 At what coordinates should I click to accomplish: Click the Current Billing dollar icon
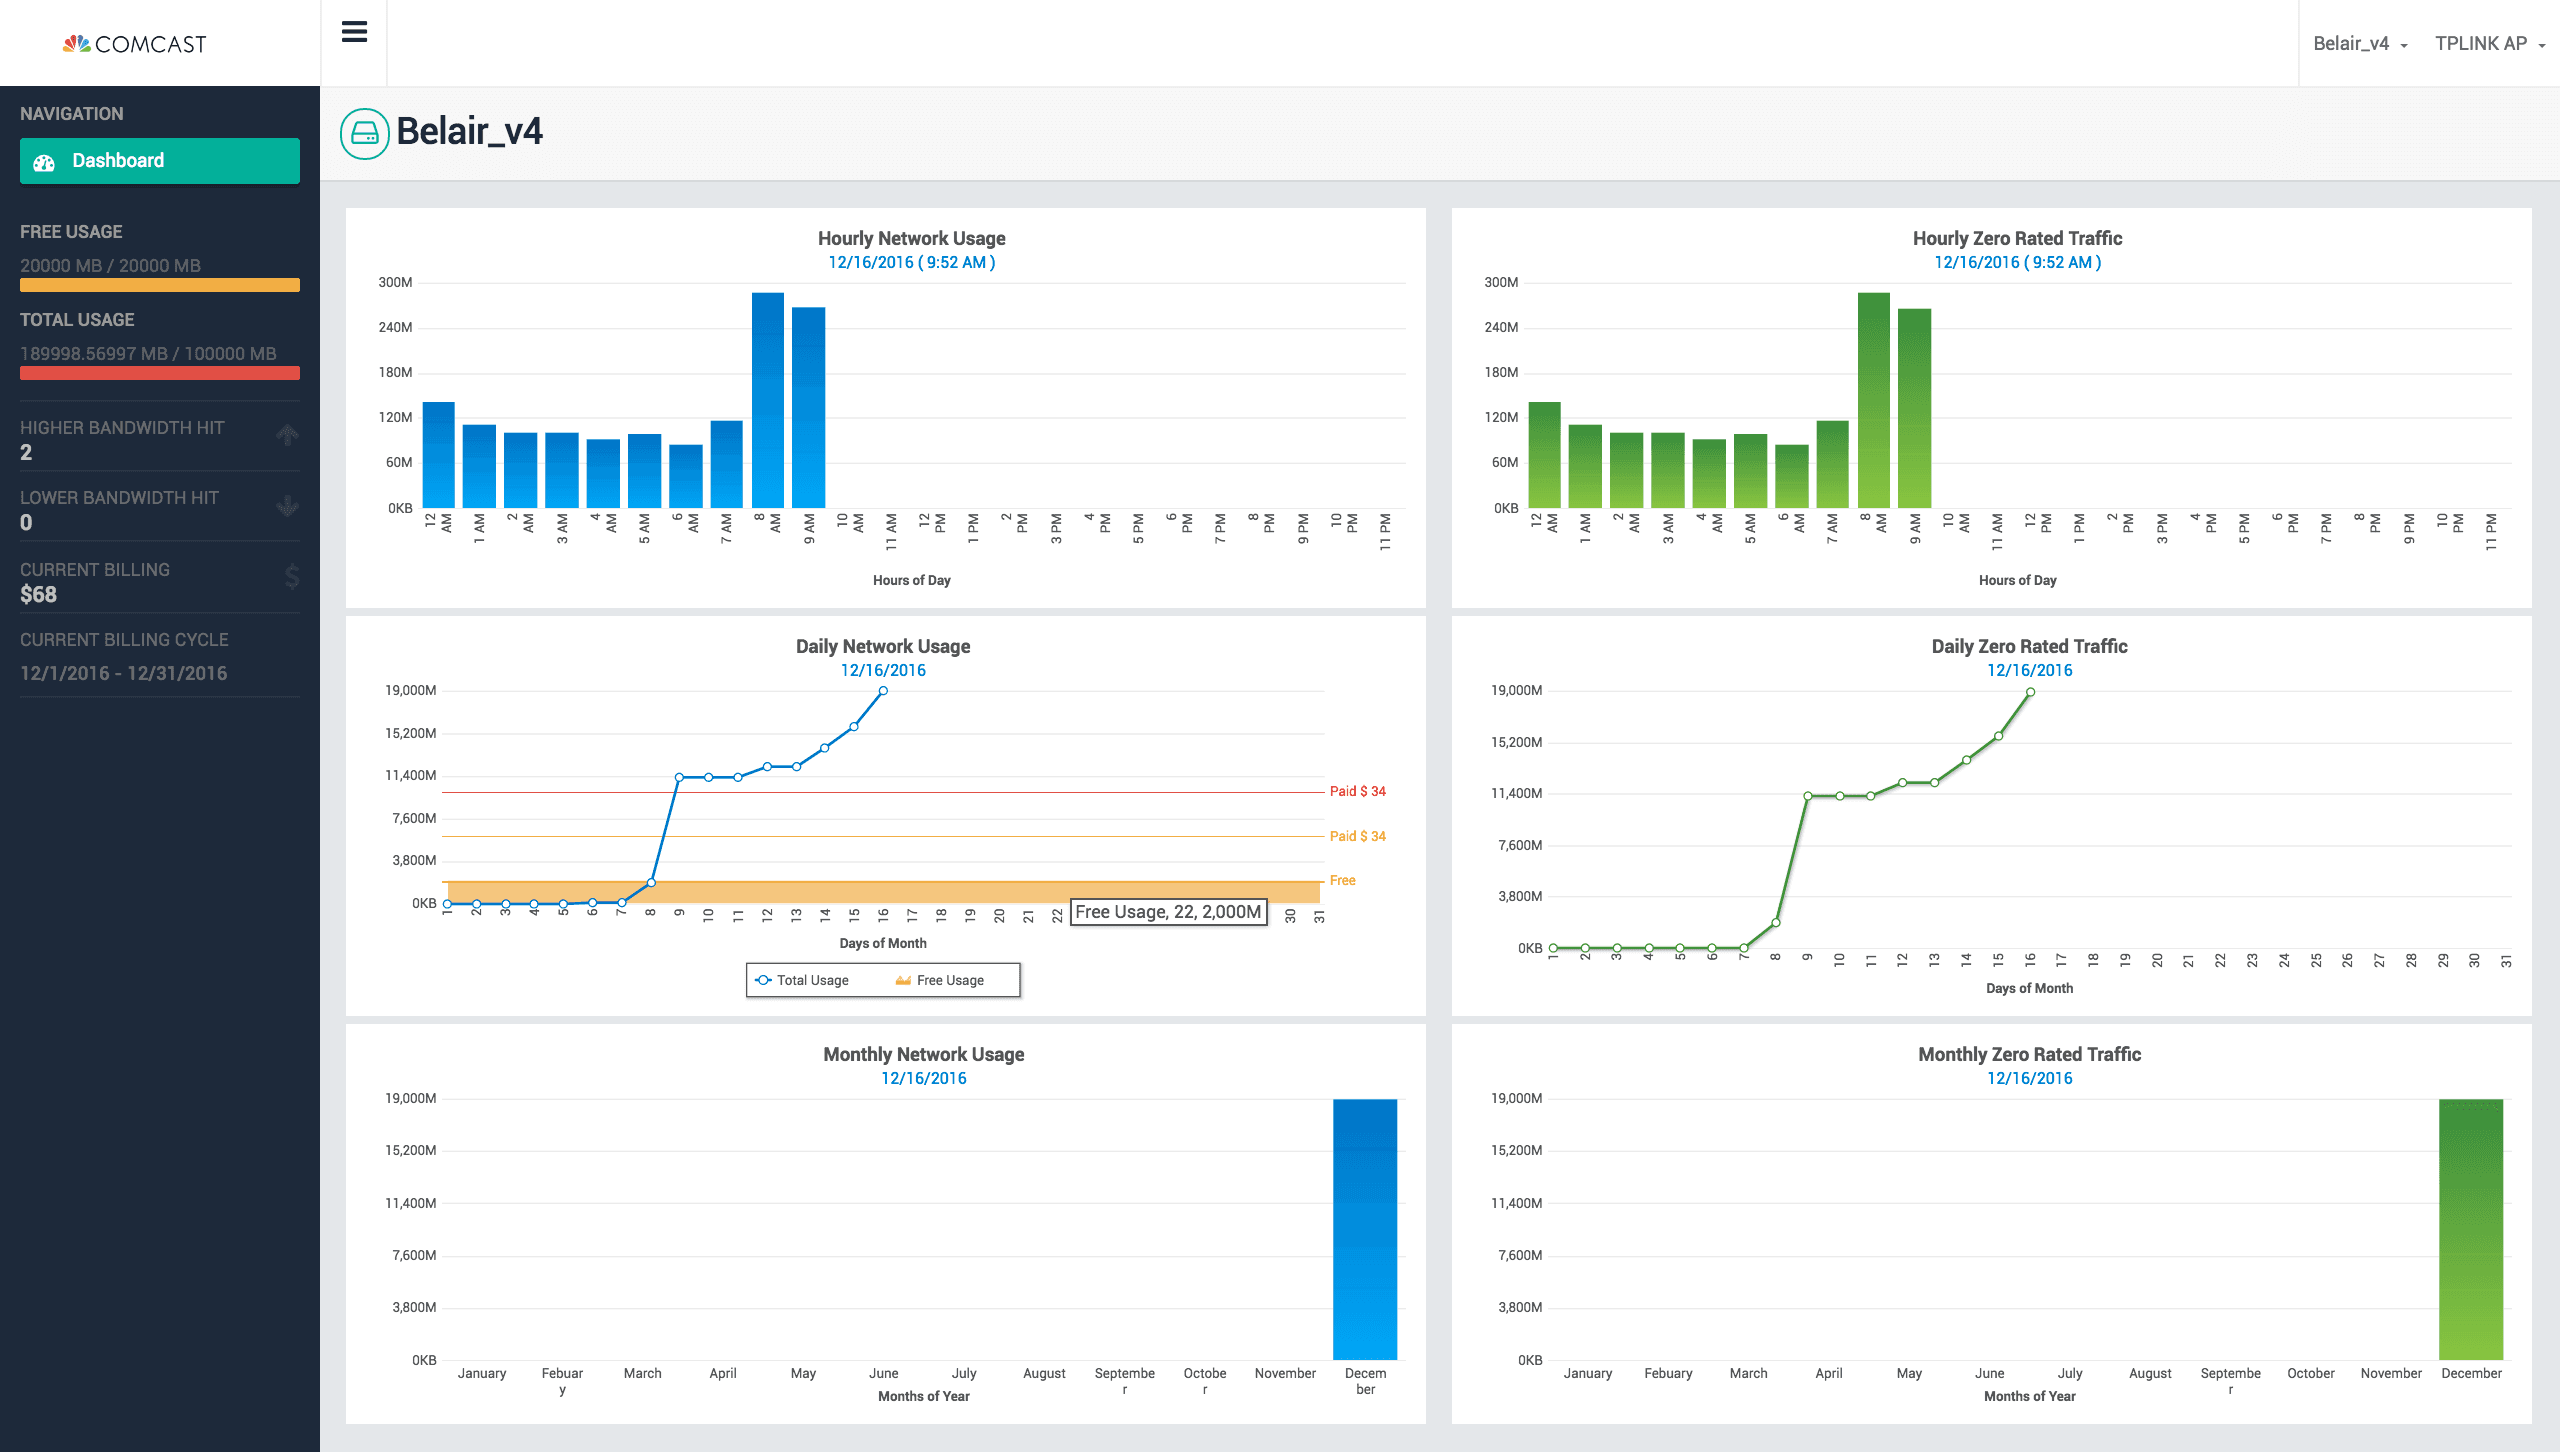[291, 576]
